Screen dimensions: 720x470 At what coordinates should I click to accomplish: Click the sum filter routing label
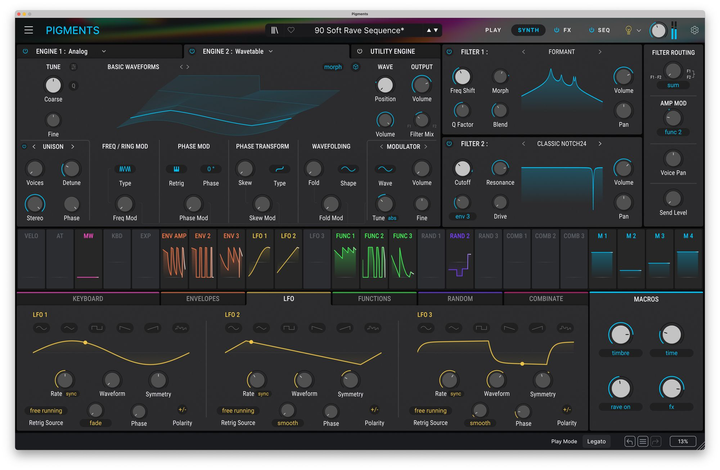click(x=673, y=85)
